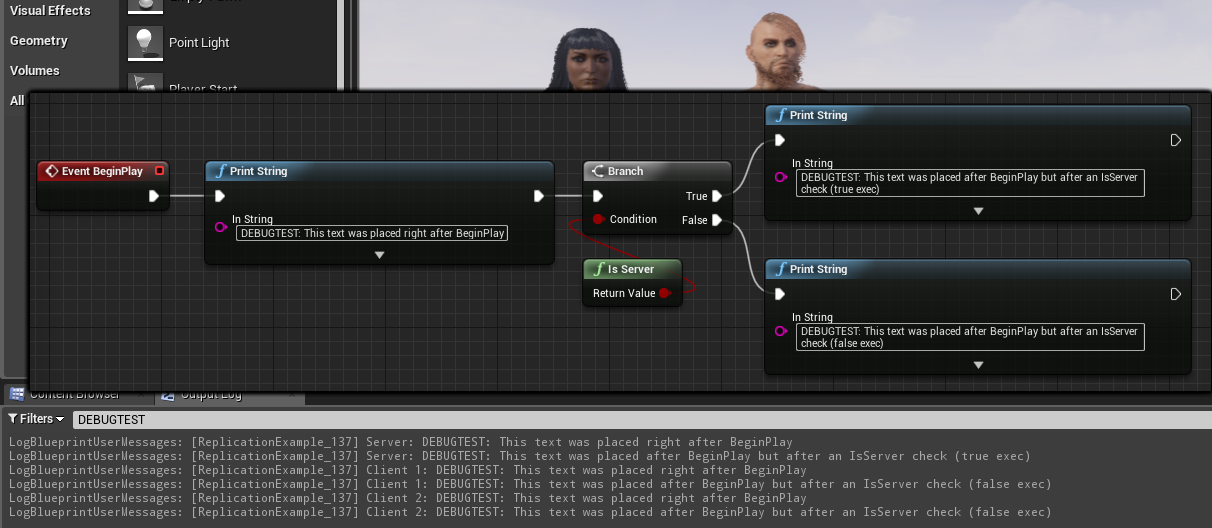Click the Branch node's True execution pin
The height and width of the screenshot is (528, 1212).
pyautogui.click(x=717, y=196)
